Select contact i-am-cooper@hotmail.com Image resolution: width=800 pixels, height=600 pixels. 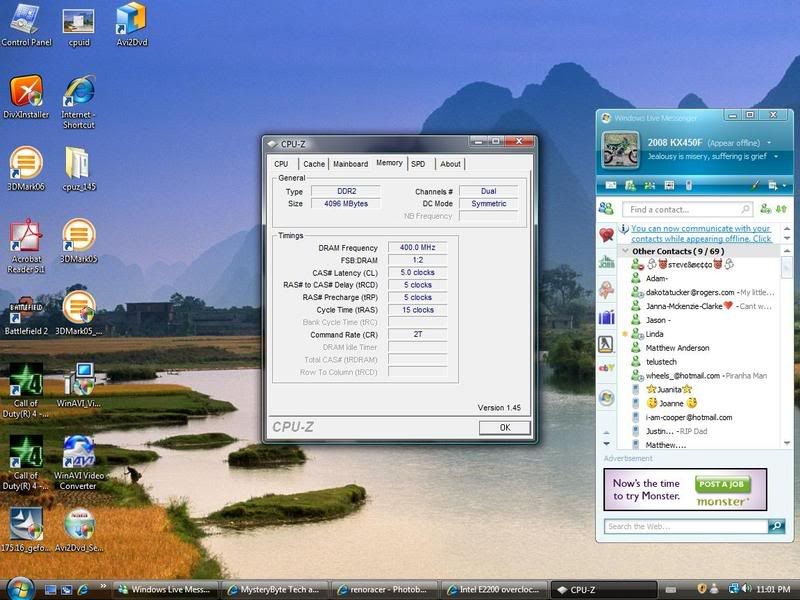(688, 417)
